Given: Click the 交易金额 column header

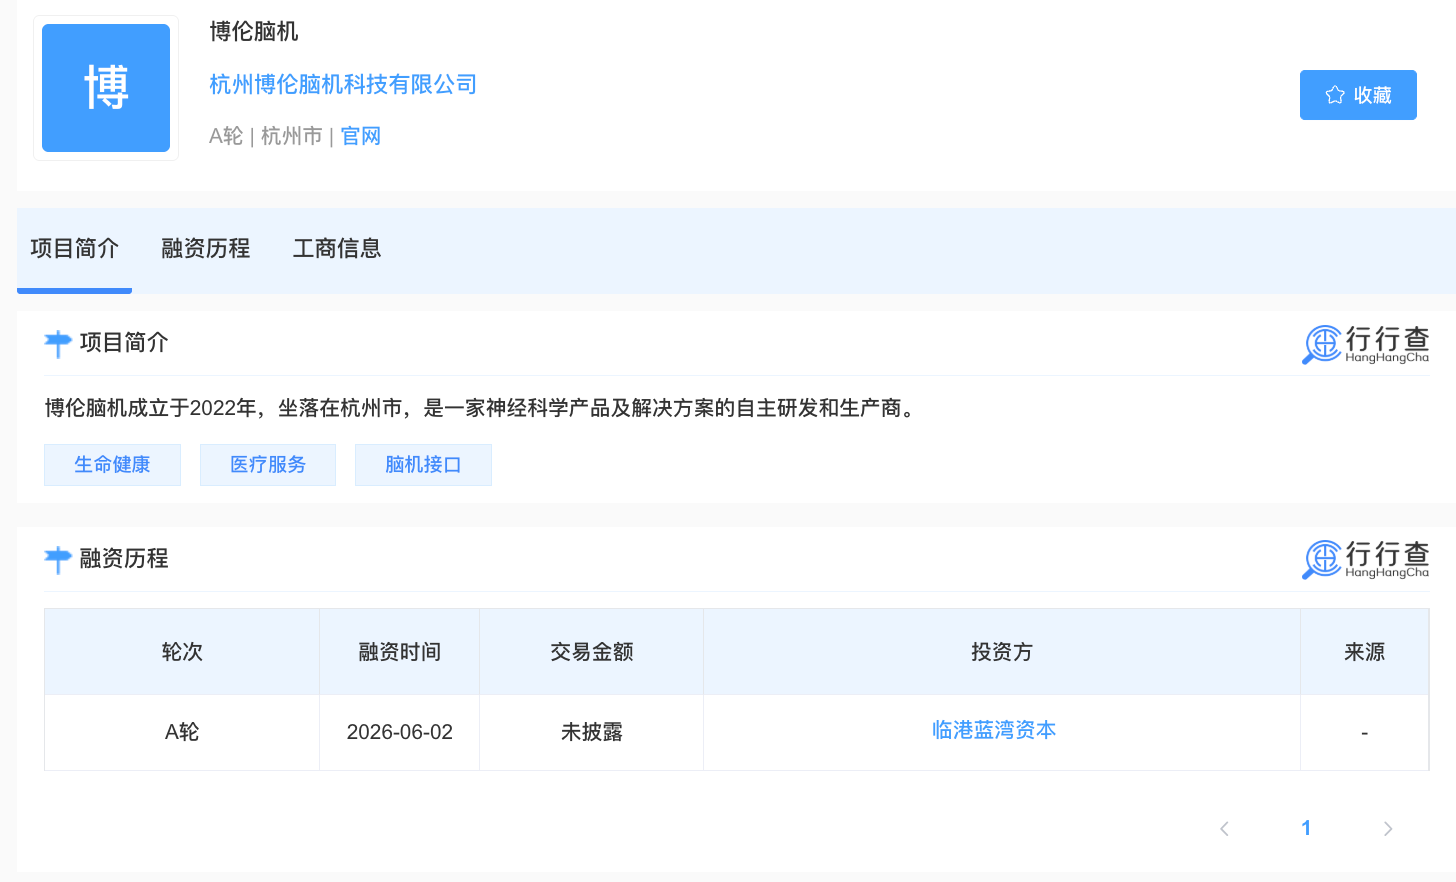Looking at the screenshot, I should 592,652.
